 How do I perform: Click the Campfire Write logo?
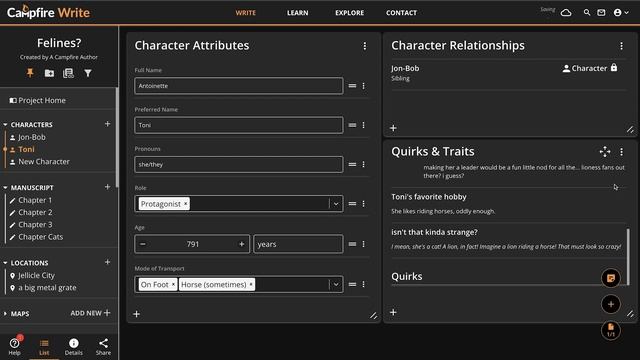tap(48, 12)
